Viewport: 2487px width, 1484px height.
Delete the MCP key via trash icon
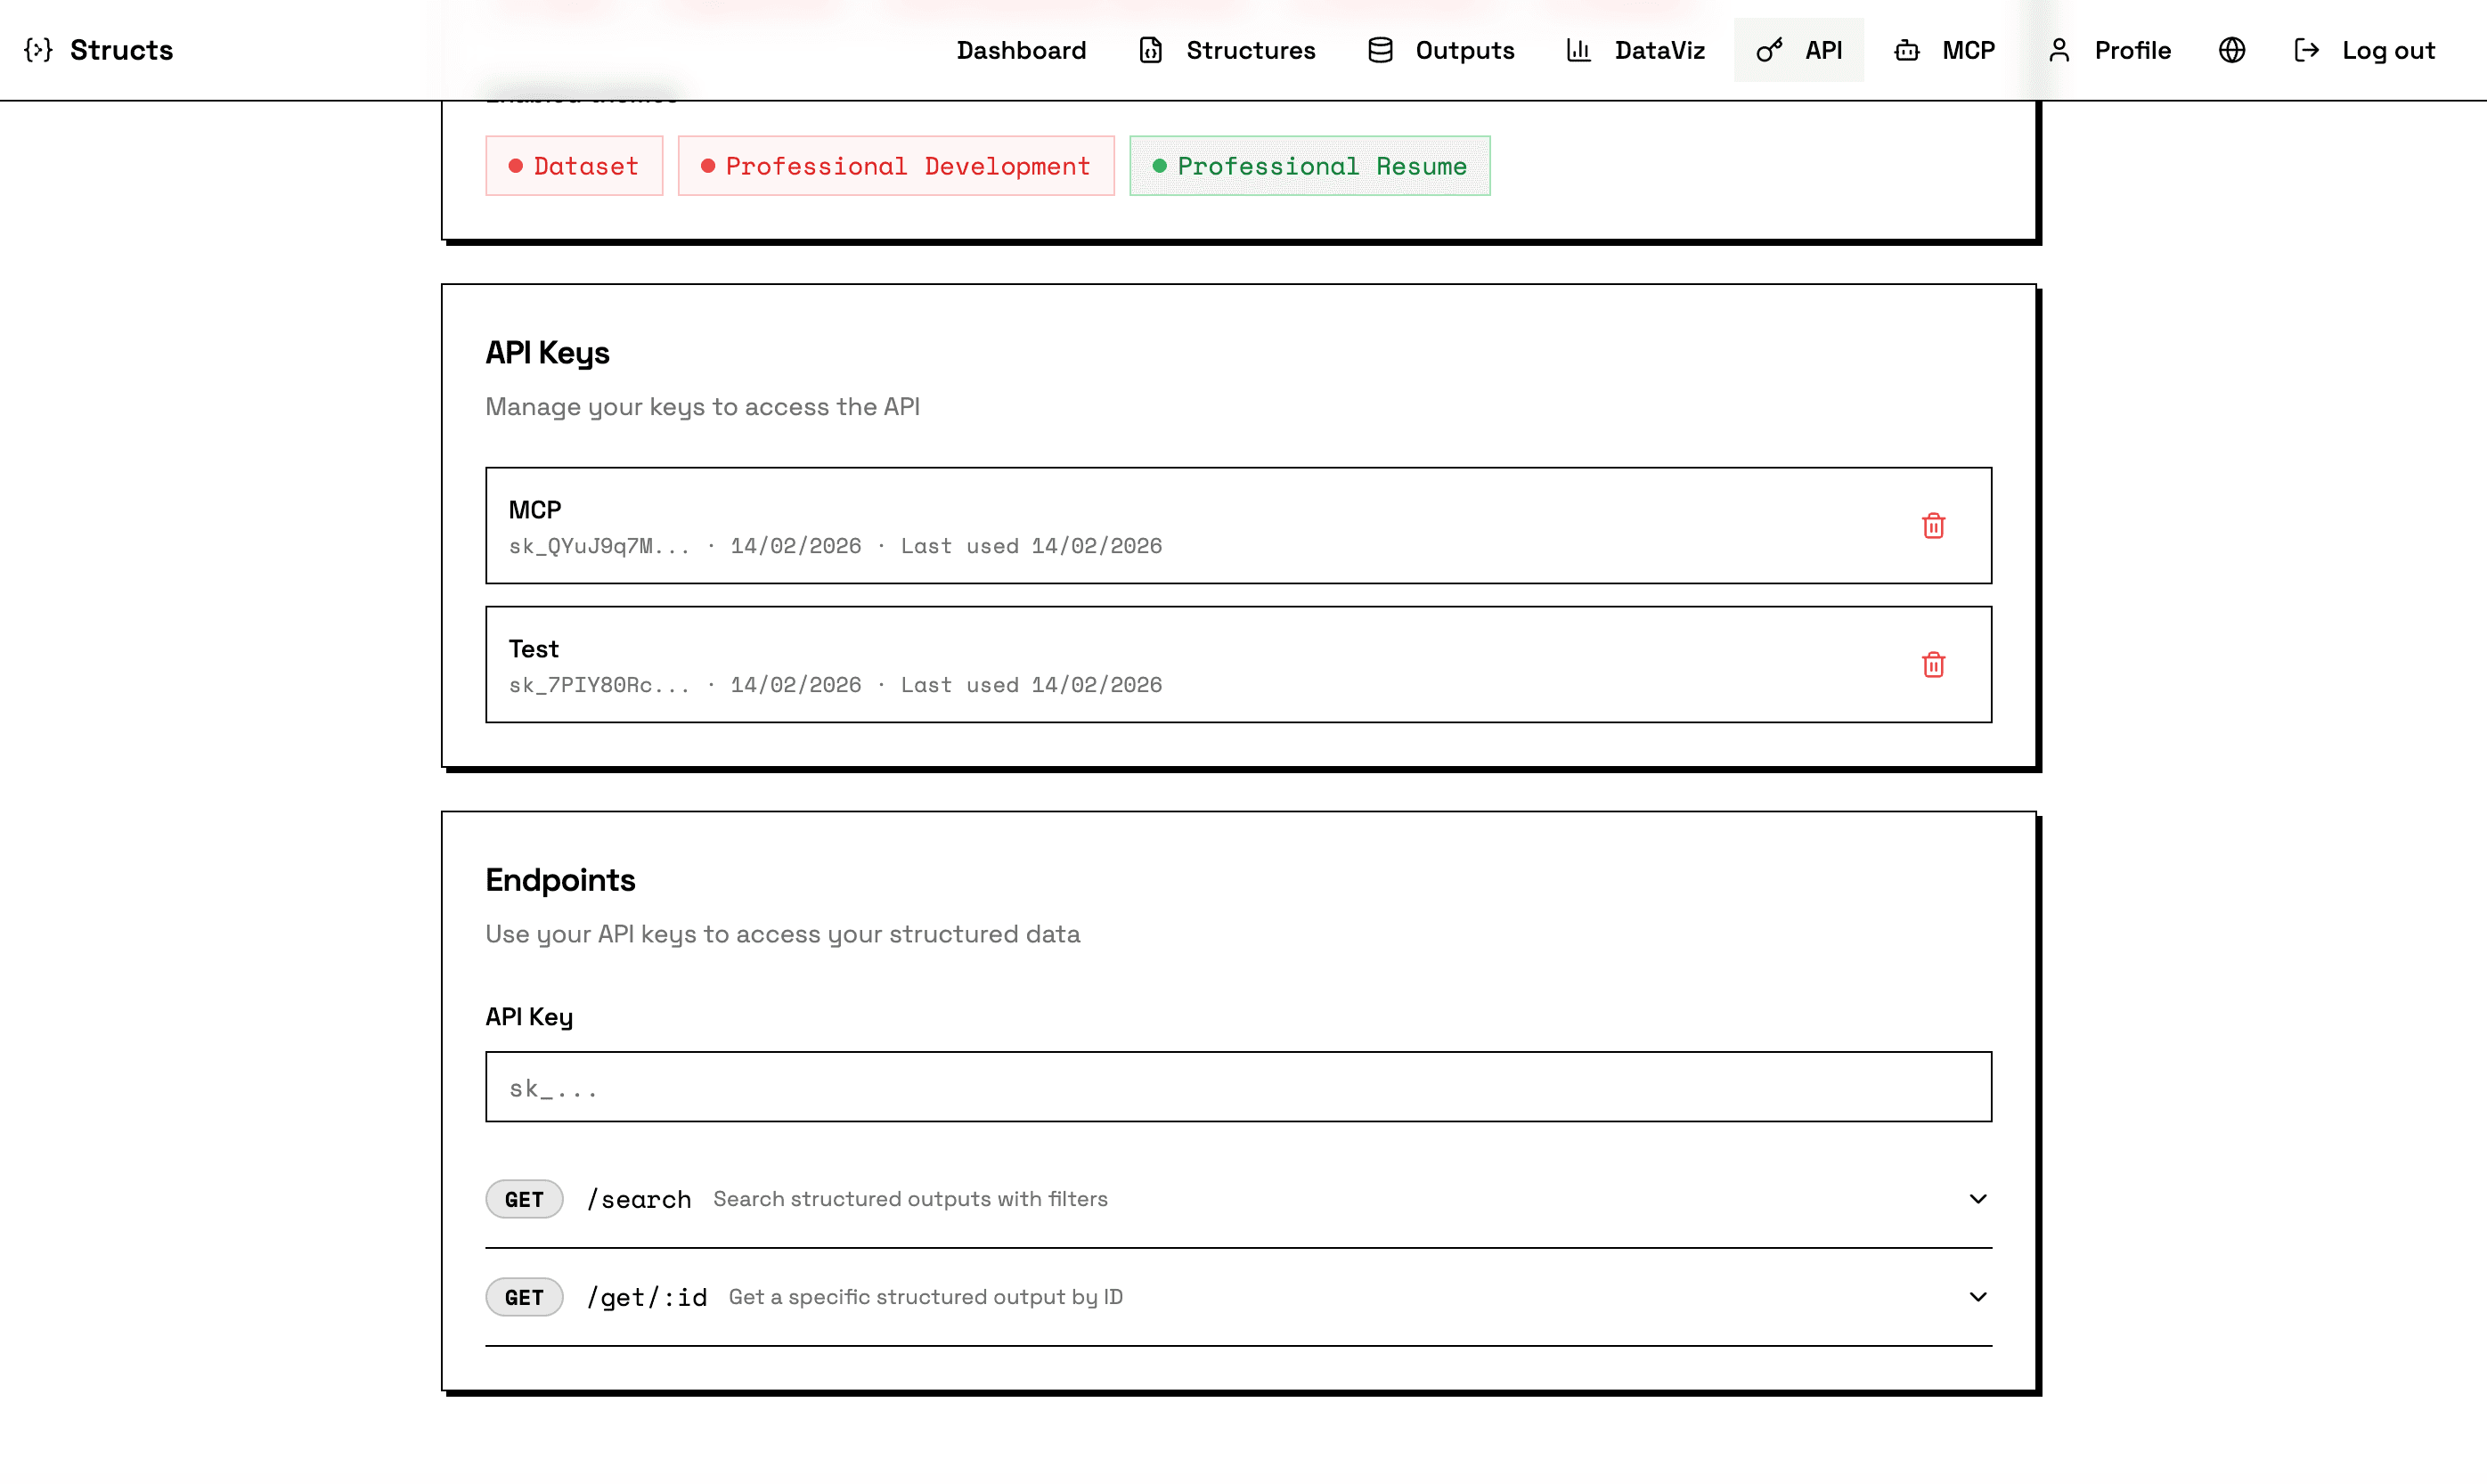1933,525
